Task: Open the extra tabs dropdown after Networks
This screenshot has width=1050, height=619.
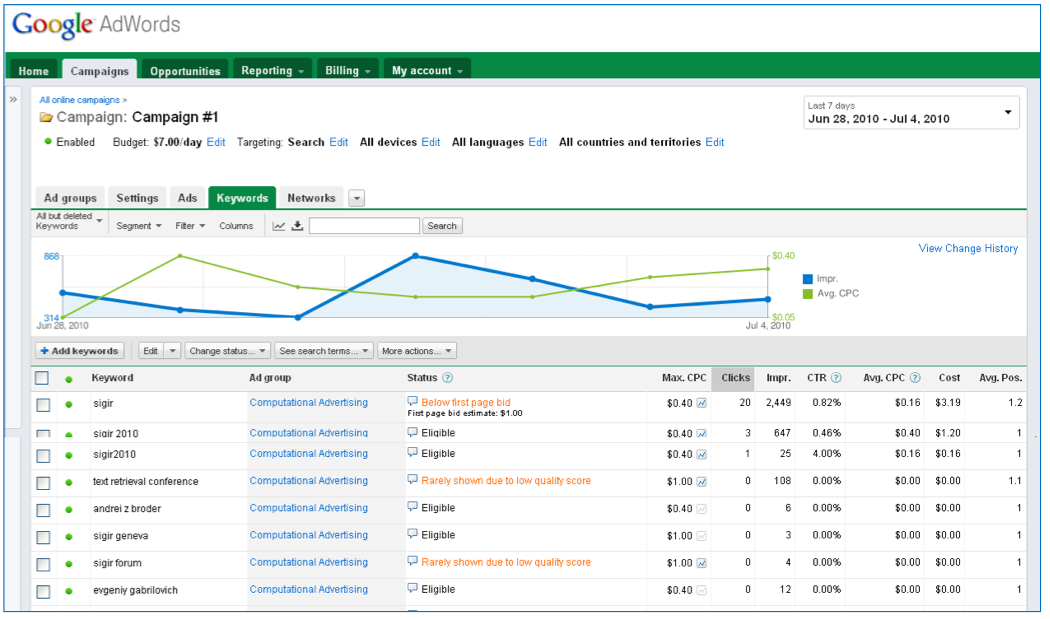Action: click(357, 198)
